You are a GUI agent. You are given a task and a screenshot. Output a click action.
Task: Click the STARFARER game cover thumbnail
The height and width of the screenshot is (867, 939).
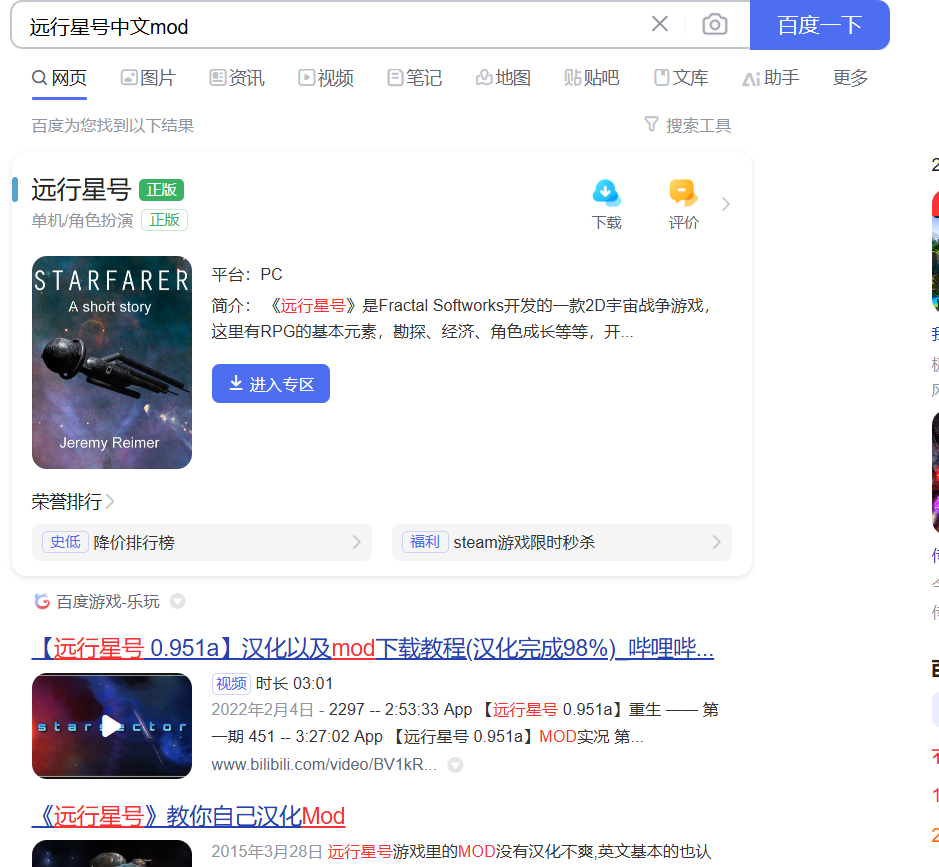pos(111,362)
